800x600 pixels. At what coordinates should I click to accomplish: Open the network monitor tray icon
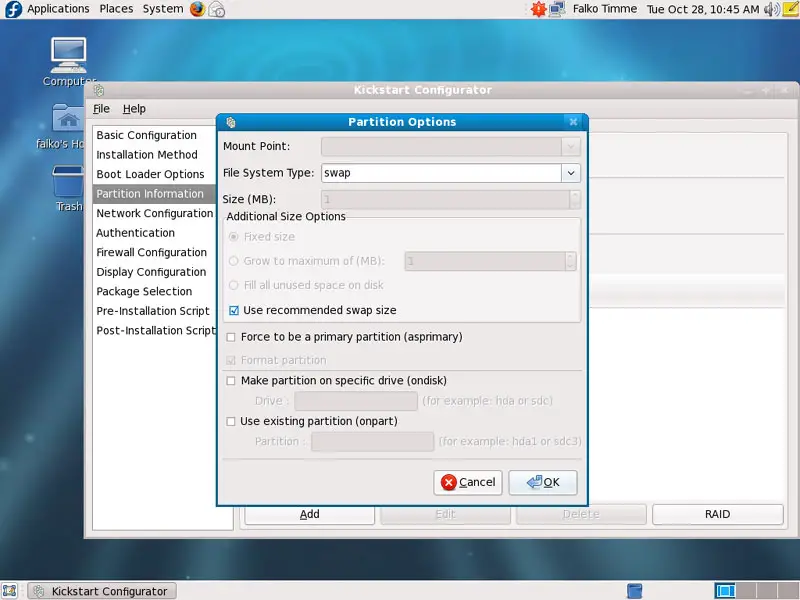tap(557, 9)
